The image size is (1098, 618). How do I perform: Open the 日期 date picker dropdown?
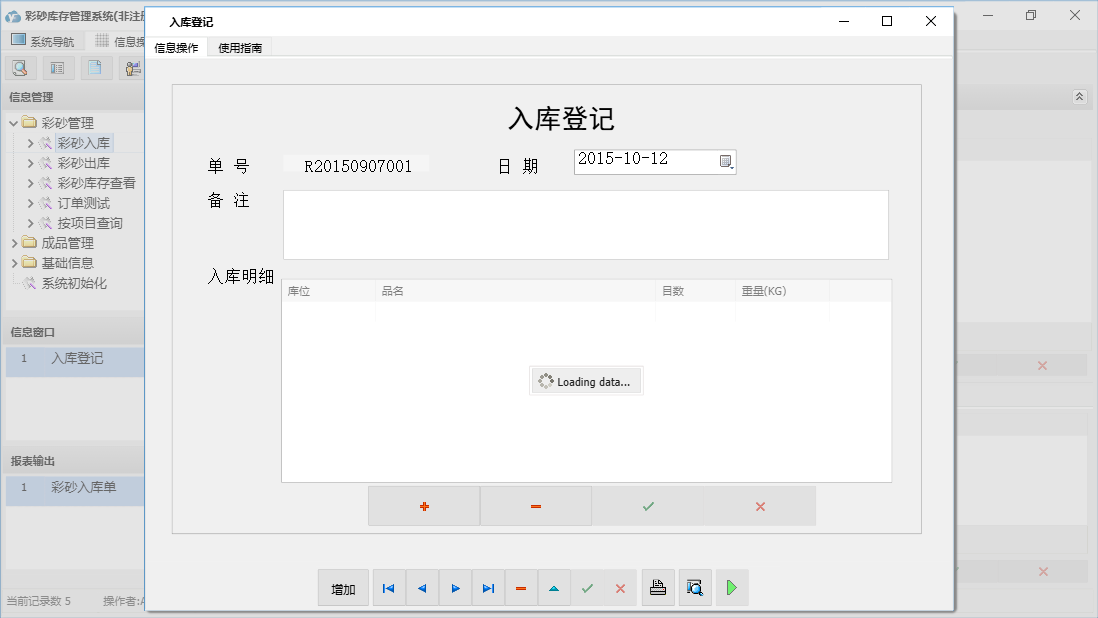coord(728,161)
